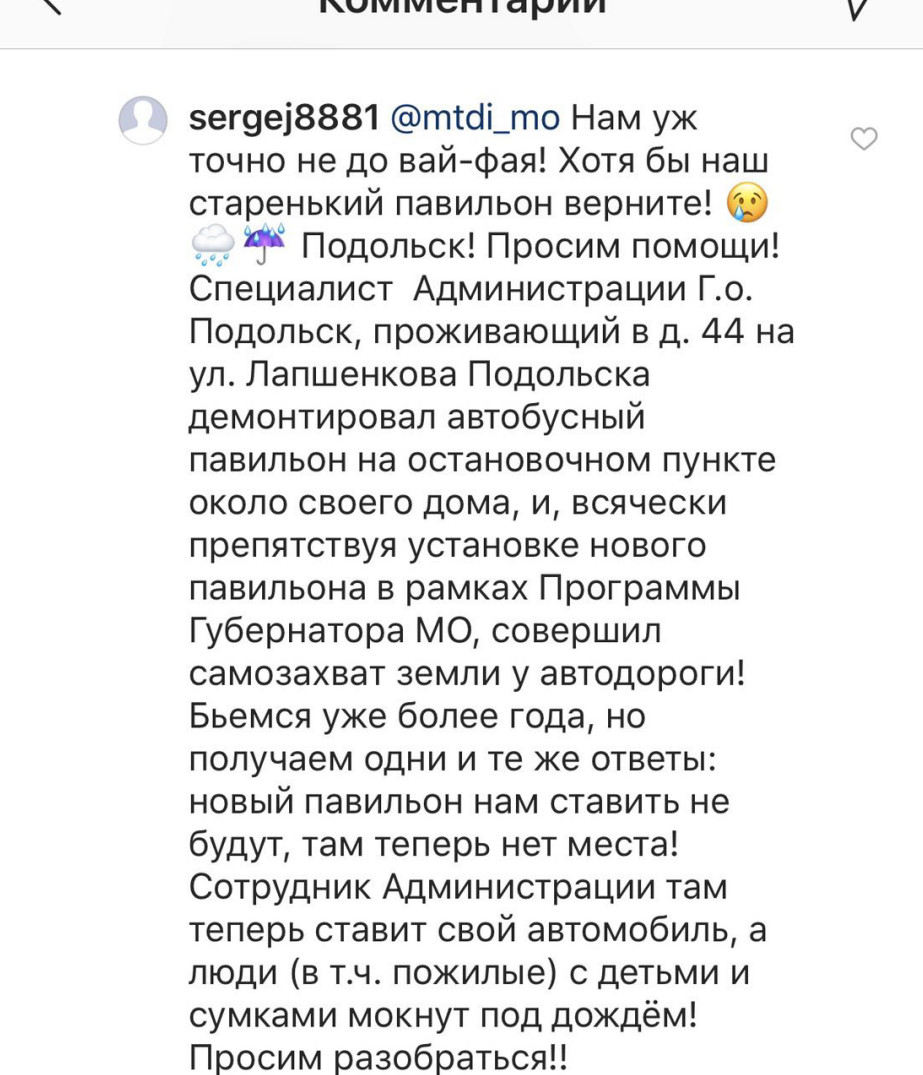Tap the umbrella emoji in the comment
The width and height of the screenshot is (923, 1075).
(263, 245)
